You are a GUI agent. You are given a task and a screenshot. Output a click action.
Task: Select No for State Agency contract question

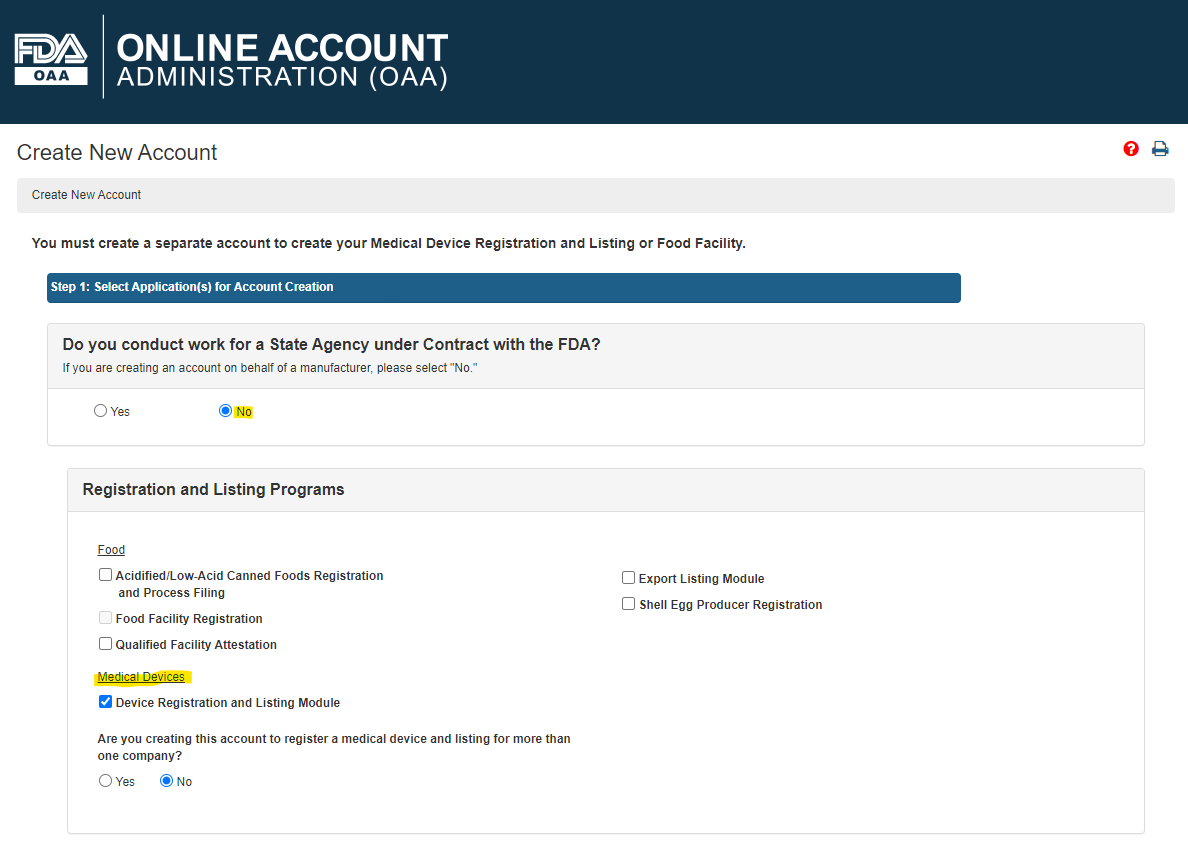(225, 411)
